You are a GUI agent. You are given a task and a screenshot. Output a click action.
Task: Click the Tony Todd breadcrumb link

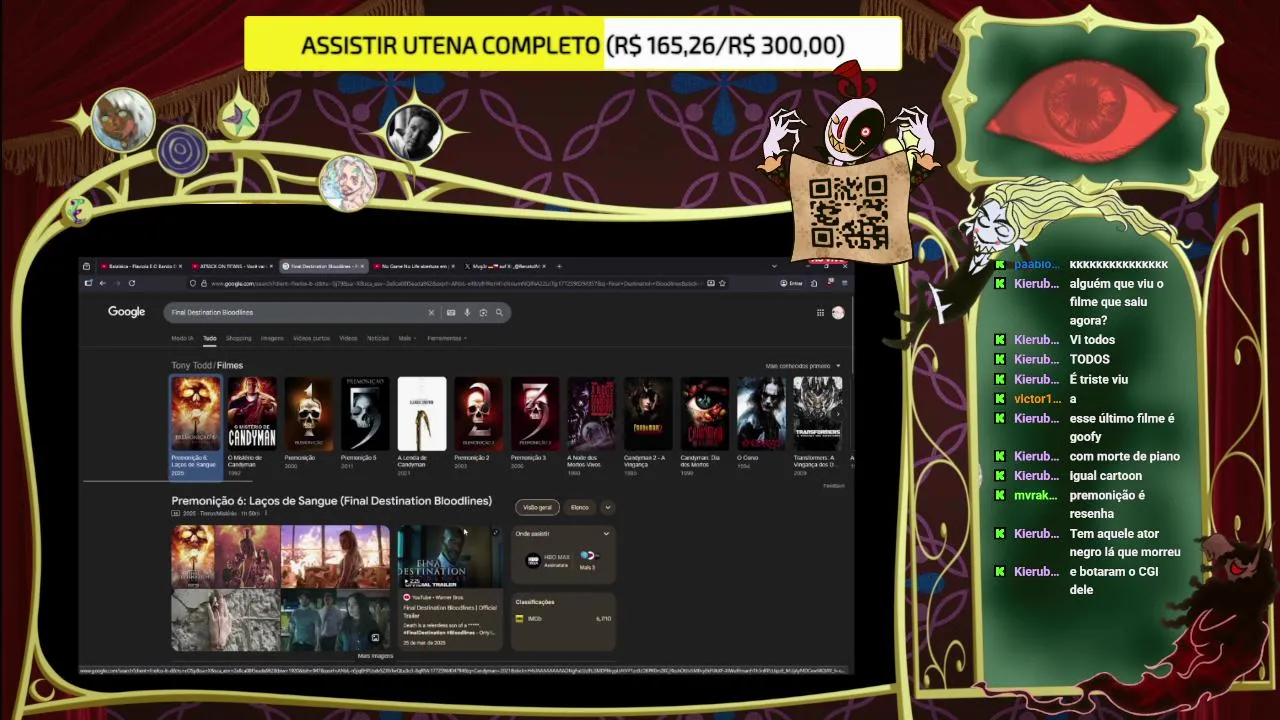(x=192, y=365)
